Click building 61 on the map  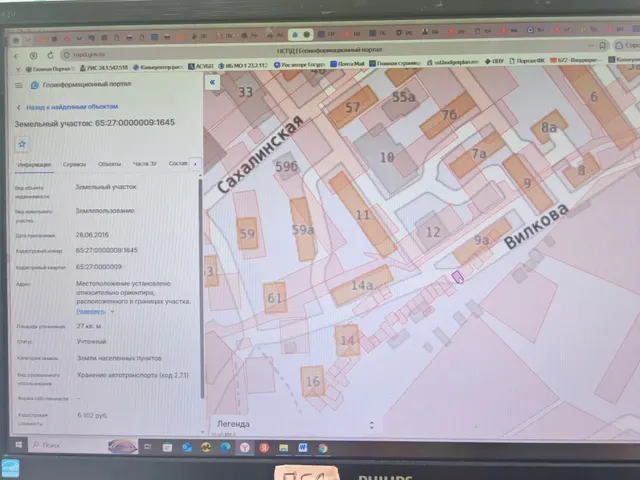point(274,298)
